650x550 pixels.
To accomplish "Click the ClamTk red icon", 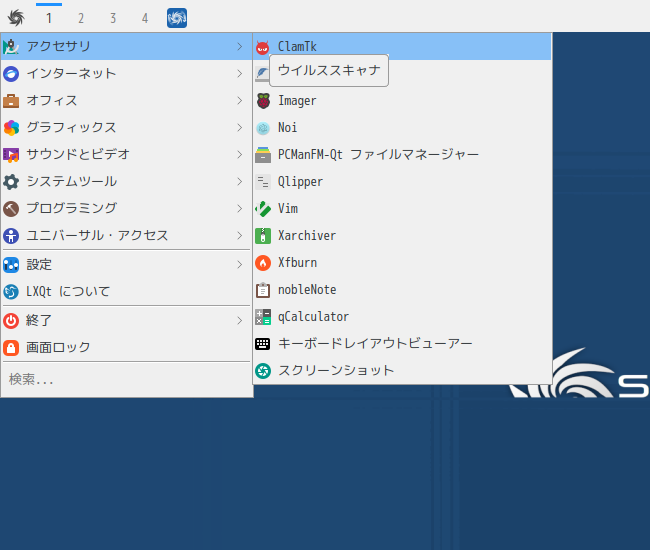I will click(x=262, y=48).
